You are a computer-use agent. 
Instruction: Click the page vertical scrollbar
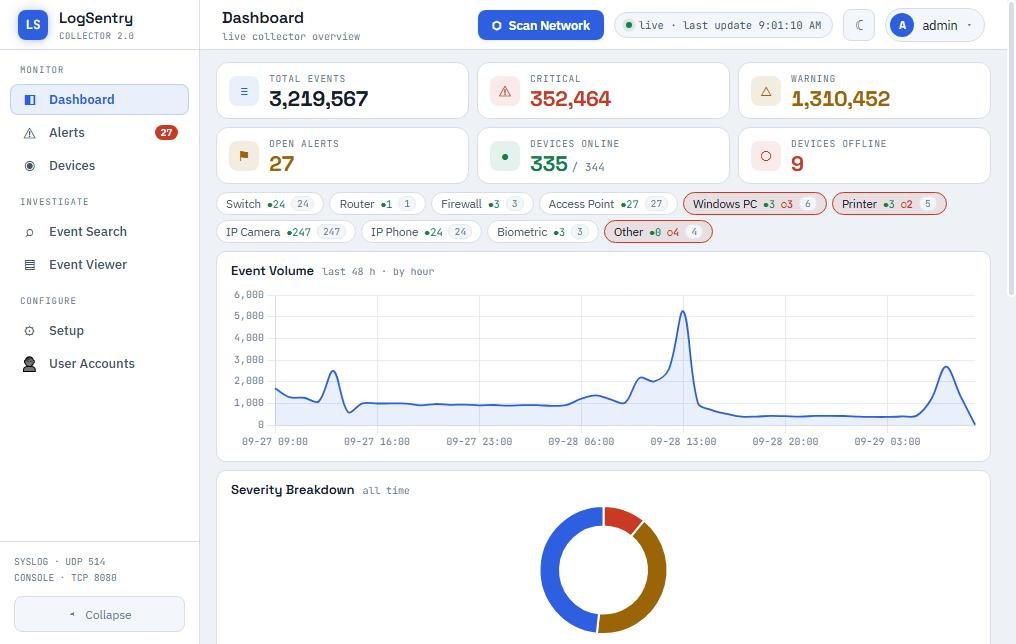(1011, 149)
